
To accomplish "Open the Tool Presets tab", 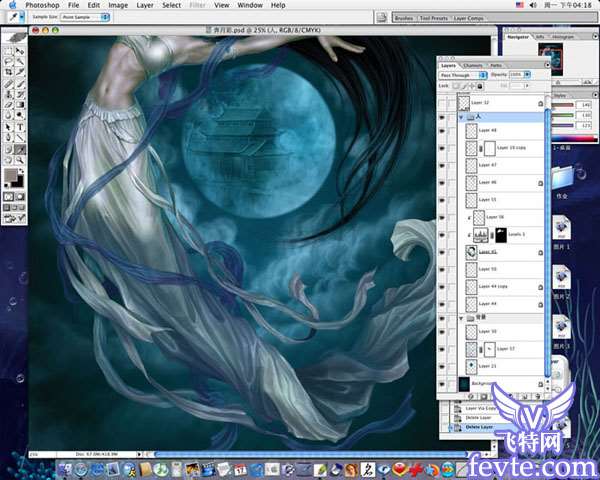I will click(x=433, y=18).
